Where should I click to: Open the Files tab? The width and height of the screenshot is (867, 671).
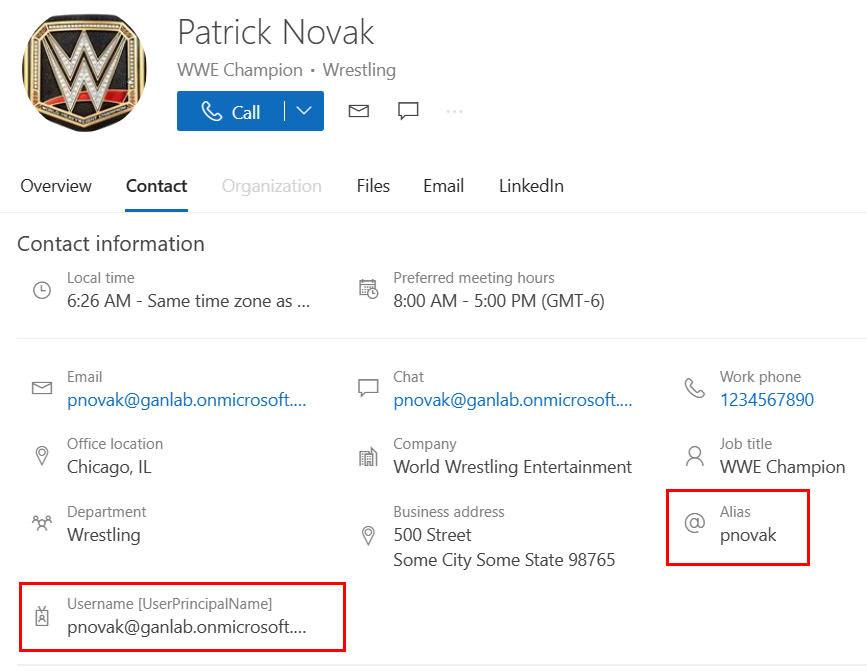pos(373,186)
